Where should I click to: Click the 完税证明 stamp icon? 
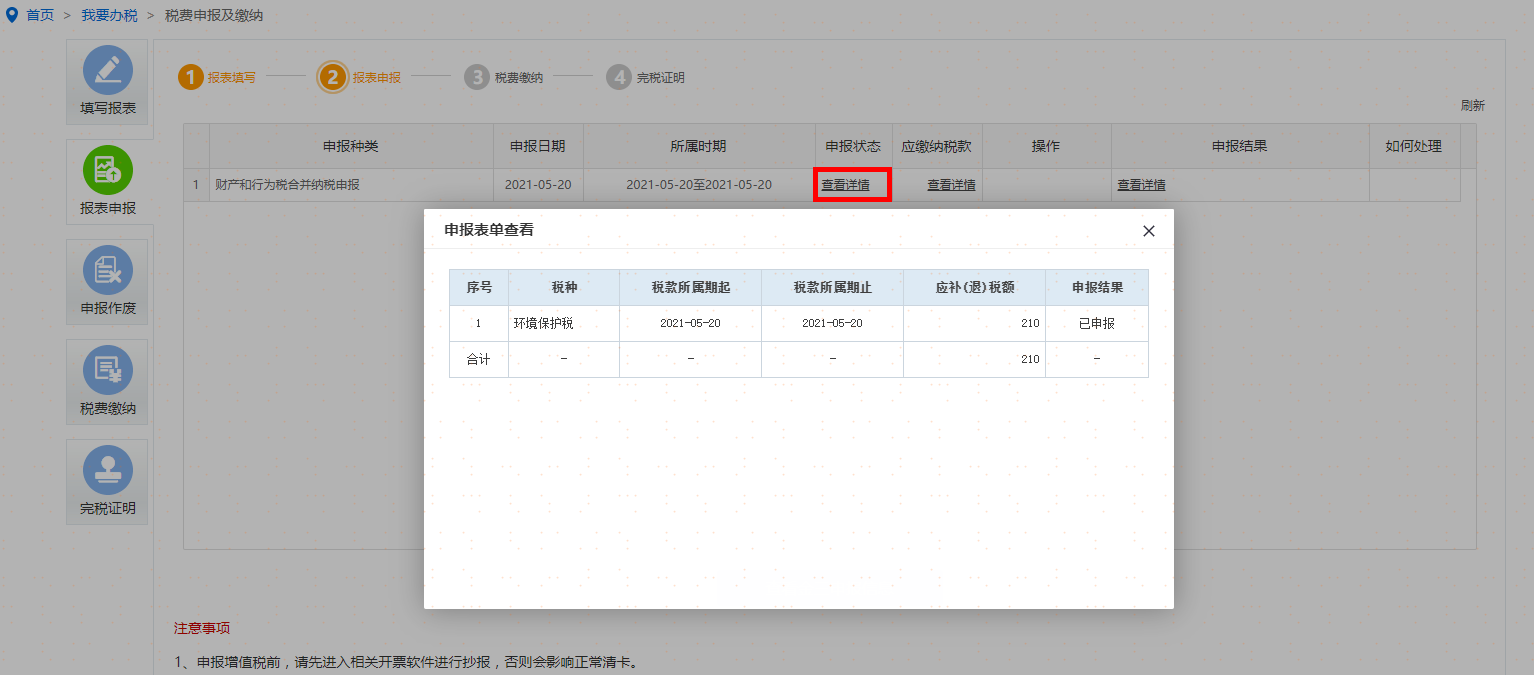click(x=108, y=470)
